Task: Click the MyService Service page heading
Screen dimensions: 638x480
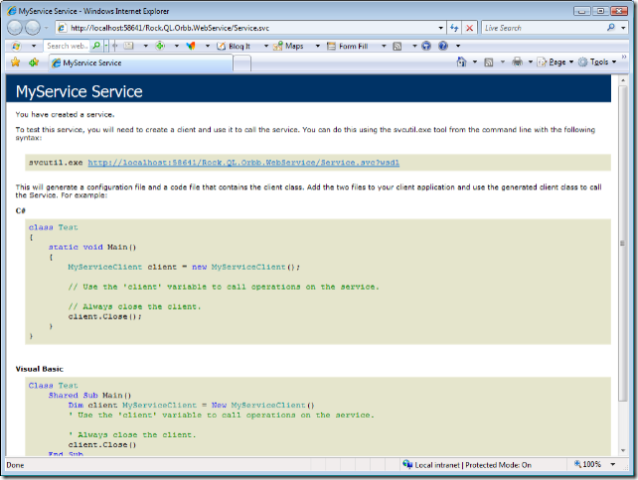Action: [79, 92]
